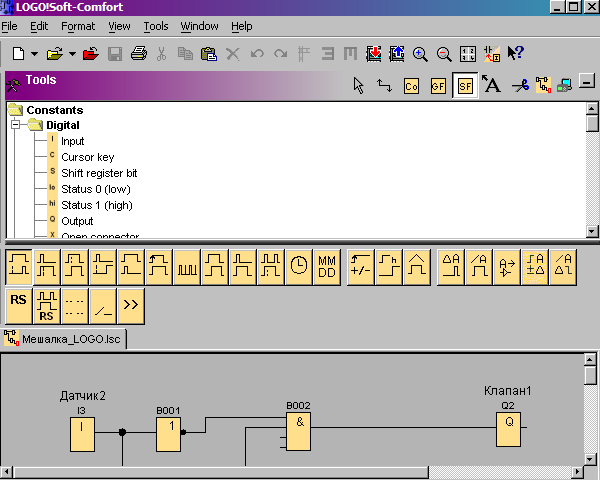Click the Page layout icon
Image resolution: width=600 pixels, height=480 pixels.
point(468,54)
